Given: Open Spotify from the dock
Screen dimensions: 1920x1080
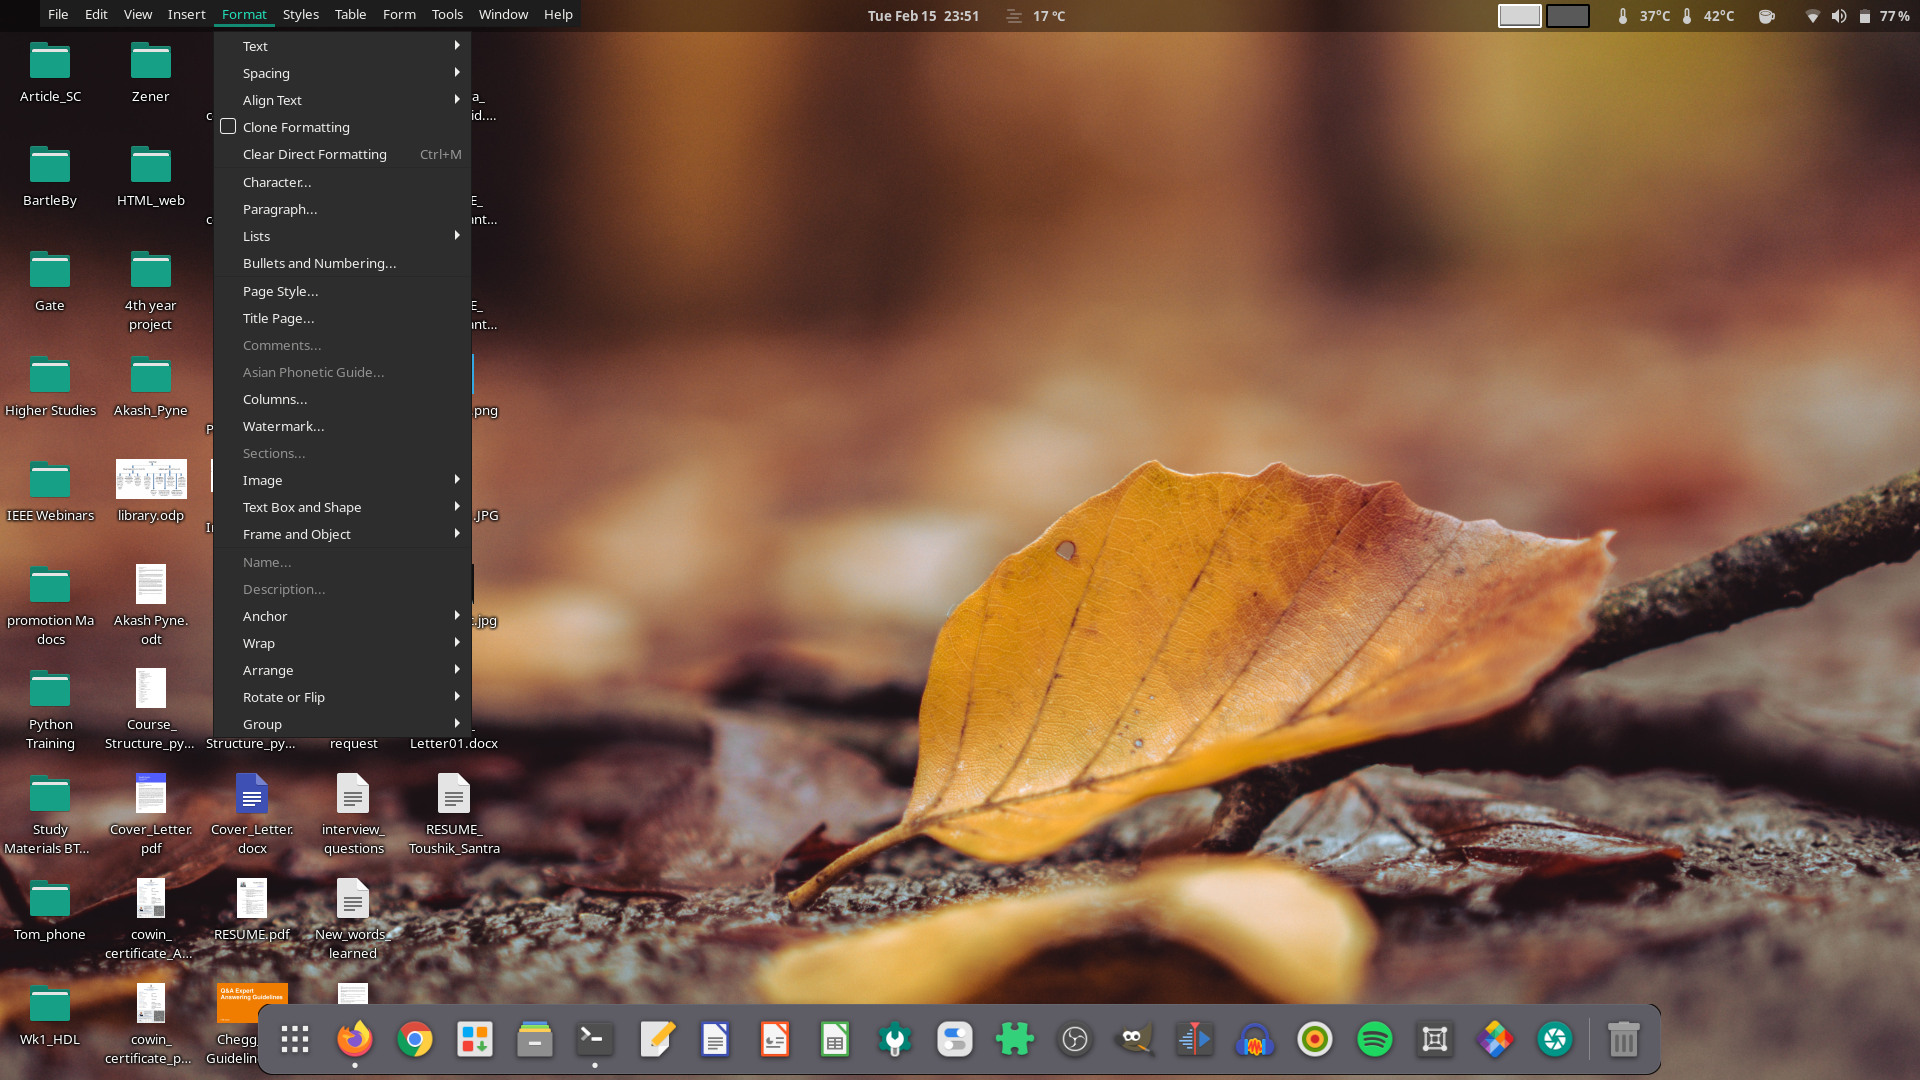Looking at the screenshot, I should (x=1375, y=1040).
